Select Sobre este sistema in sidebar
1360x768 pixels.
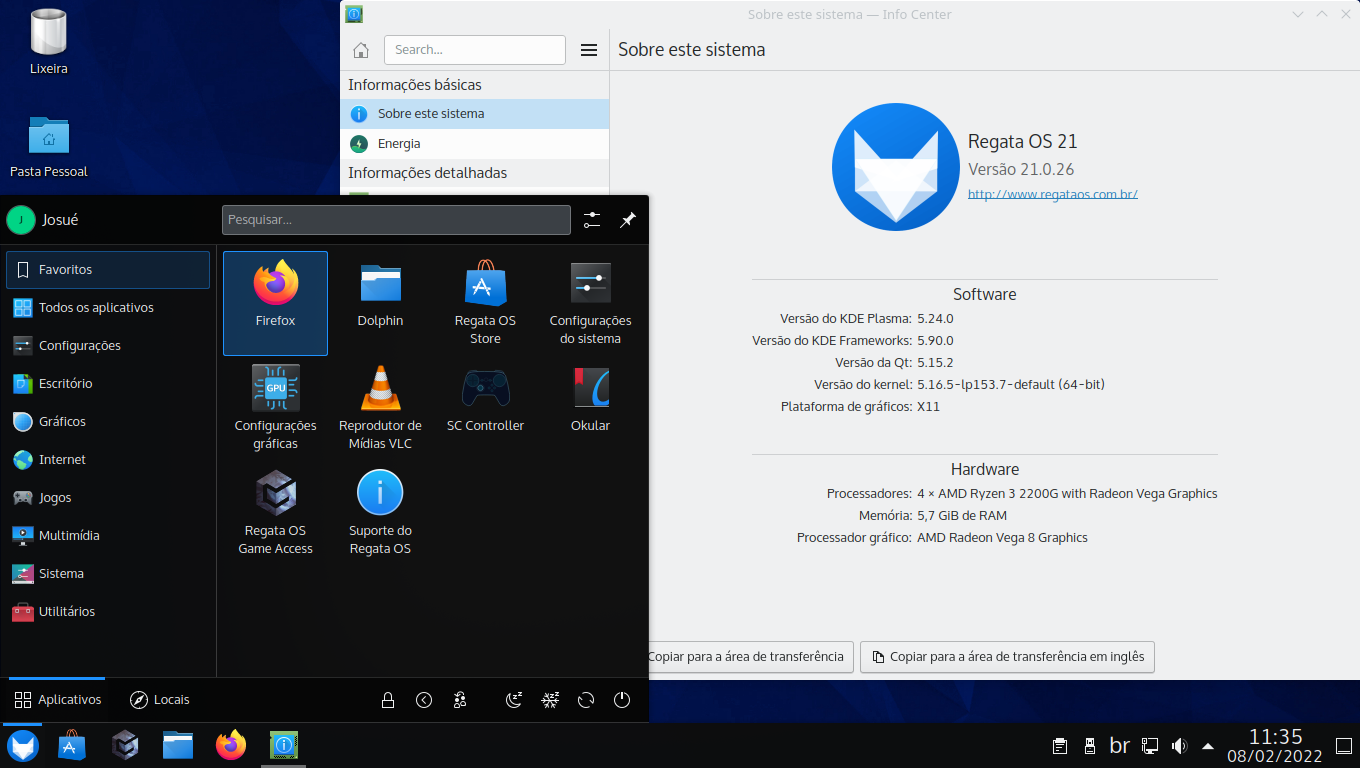(475, 114)
